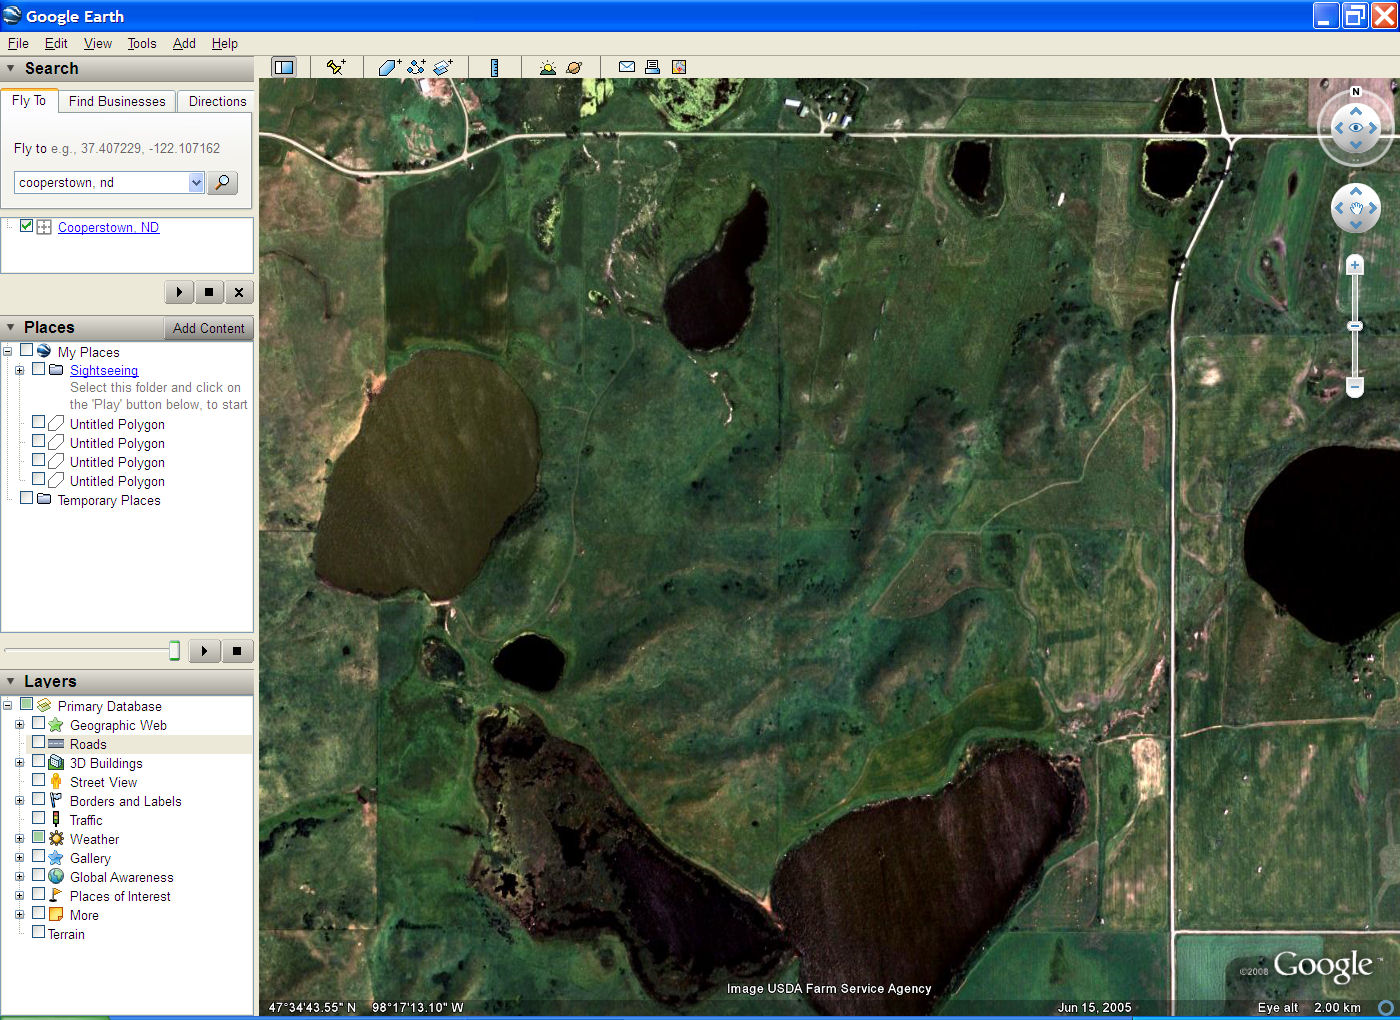Collapse the Primary Database tree node

pos(7,705)
